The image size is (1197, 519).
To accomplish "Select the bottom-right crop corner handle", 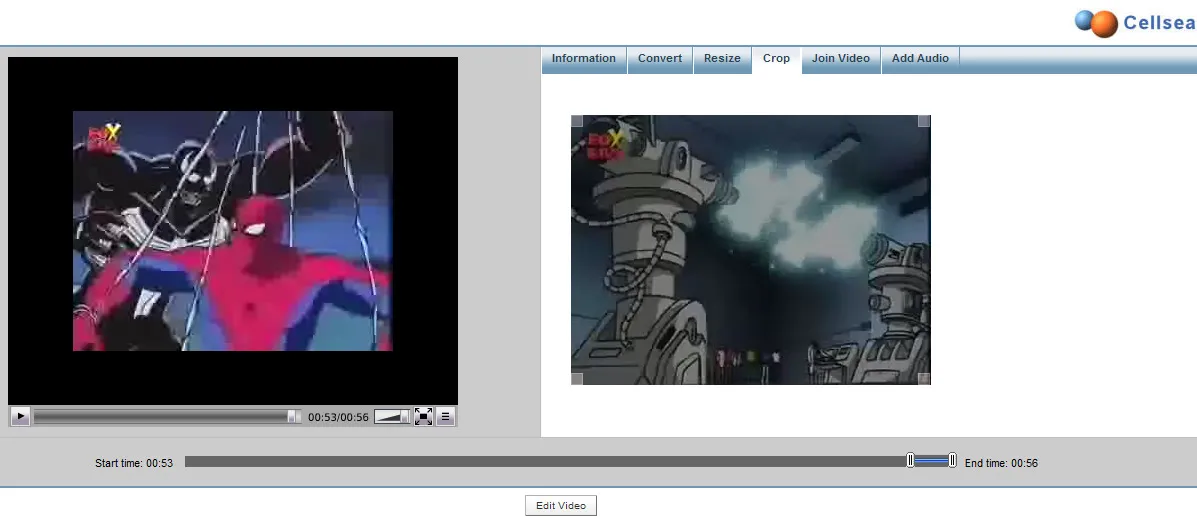I will [924, 378].
